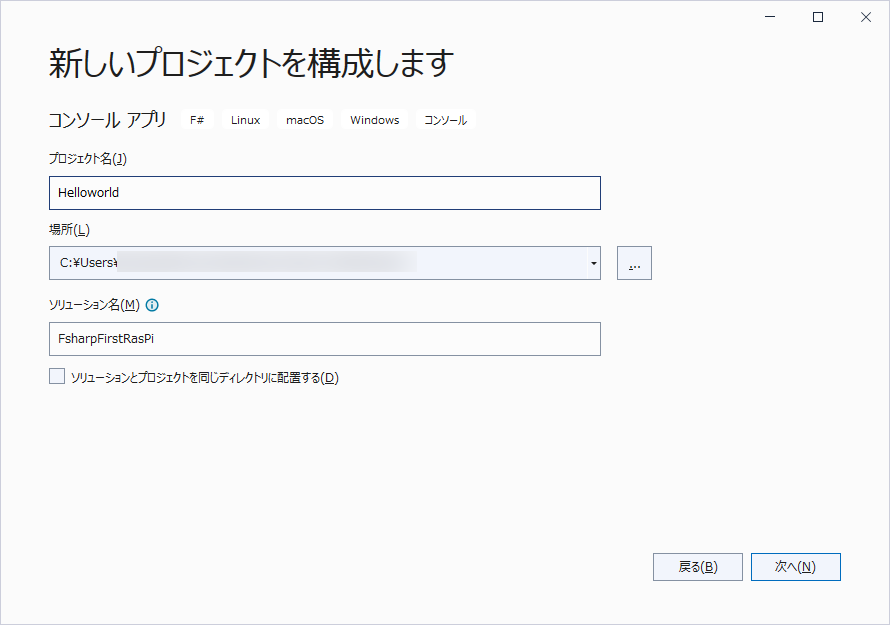Screen dimensions: 890x625
Task: Click the info icon beside ソリューション名
Action: click(x=152, y=305)
